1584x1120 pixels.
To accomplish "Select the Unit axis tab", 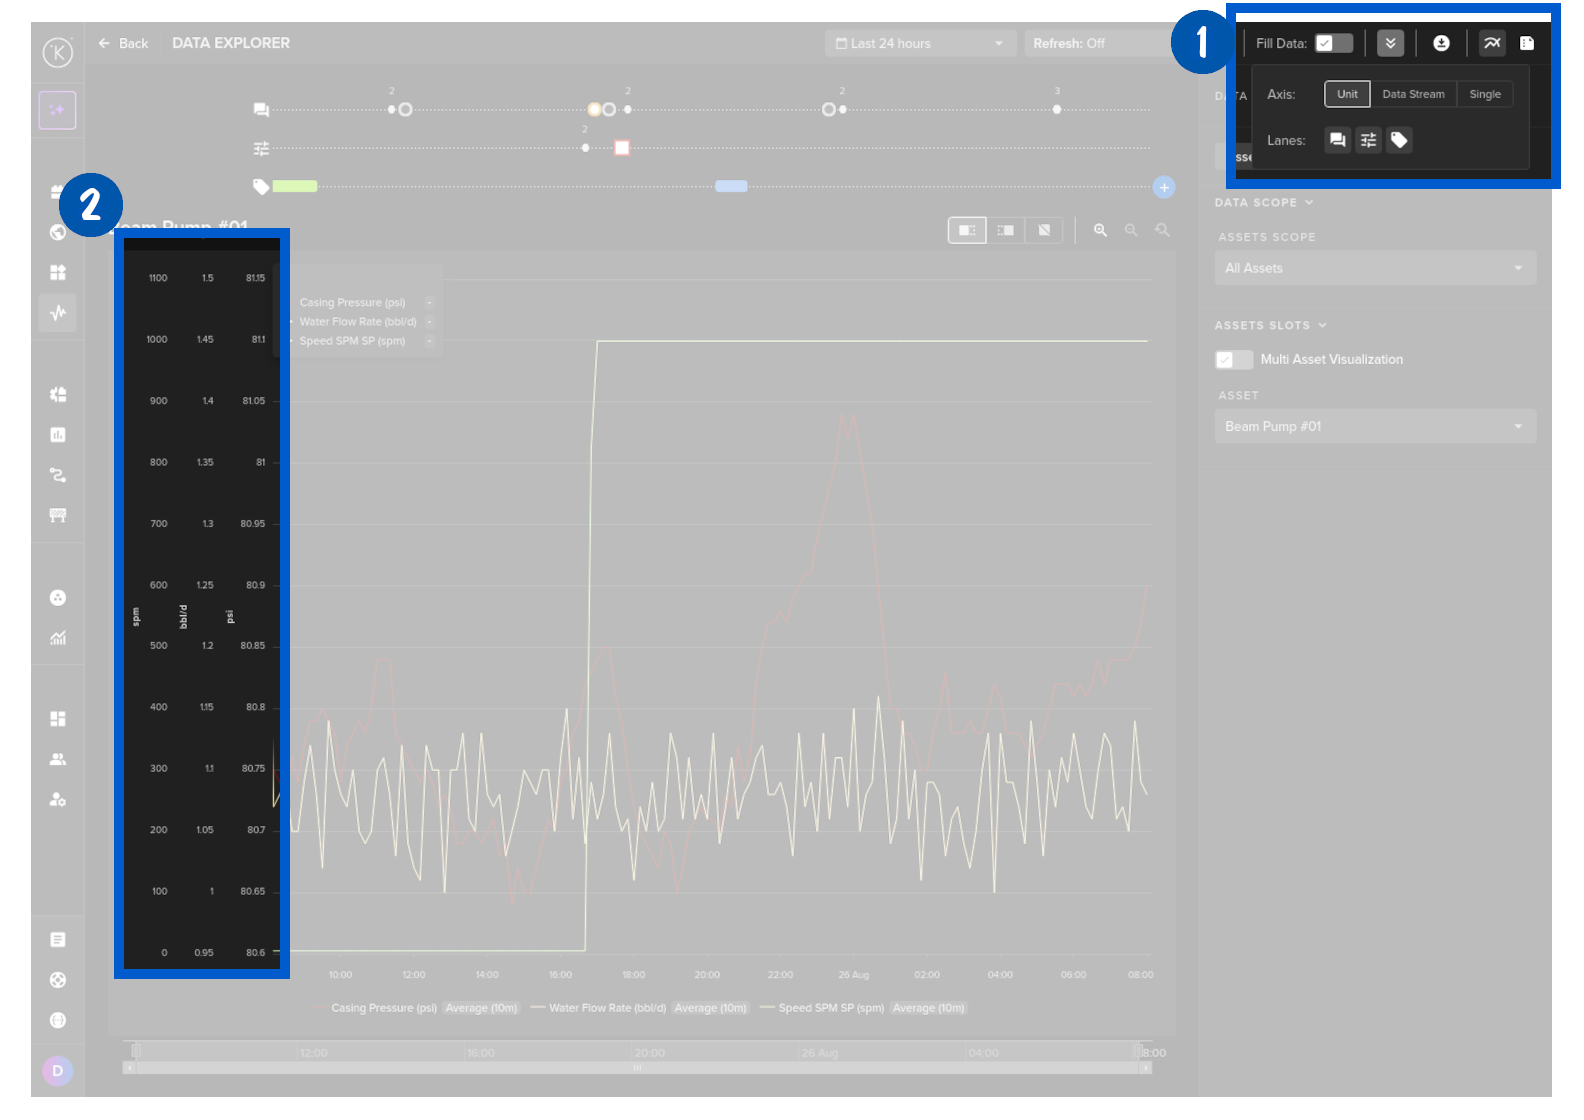I will (1347, 94).
